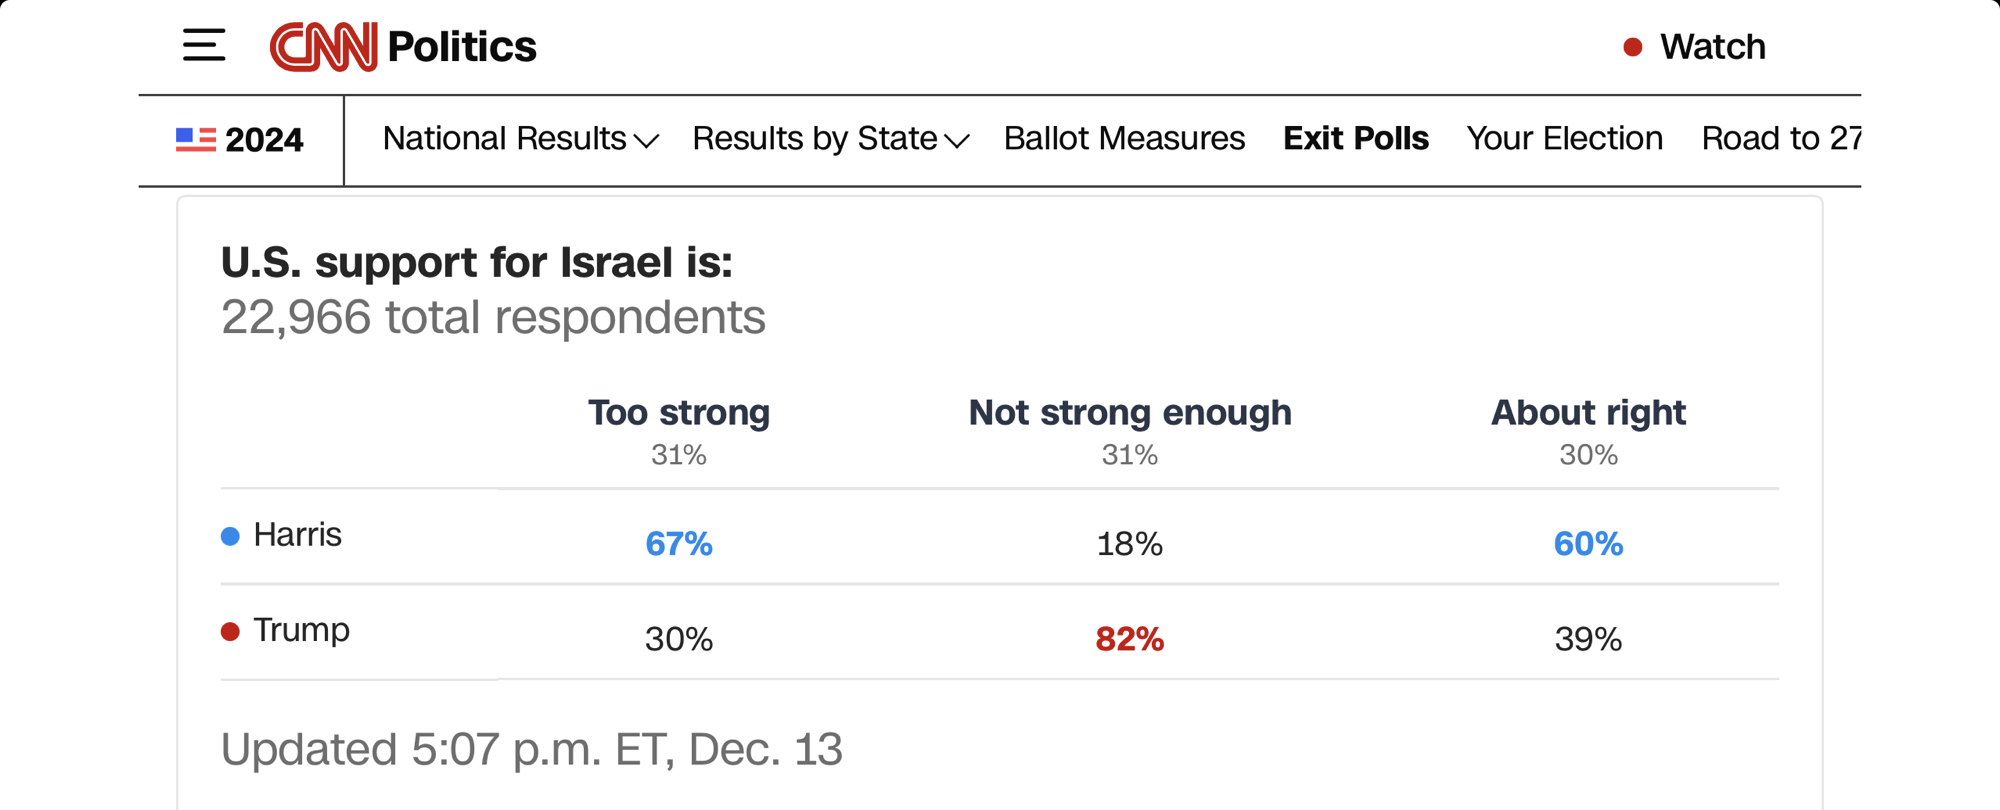The height and width of the screenshot is (810, 2000).
Task: Select the Exit Polls tab
Action: [x=1355, y=139]
